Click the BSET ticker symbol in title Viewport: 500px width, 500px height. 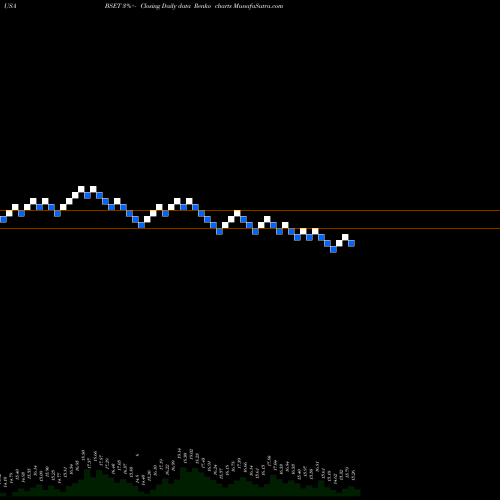[112, 6]
